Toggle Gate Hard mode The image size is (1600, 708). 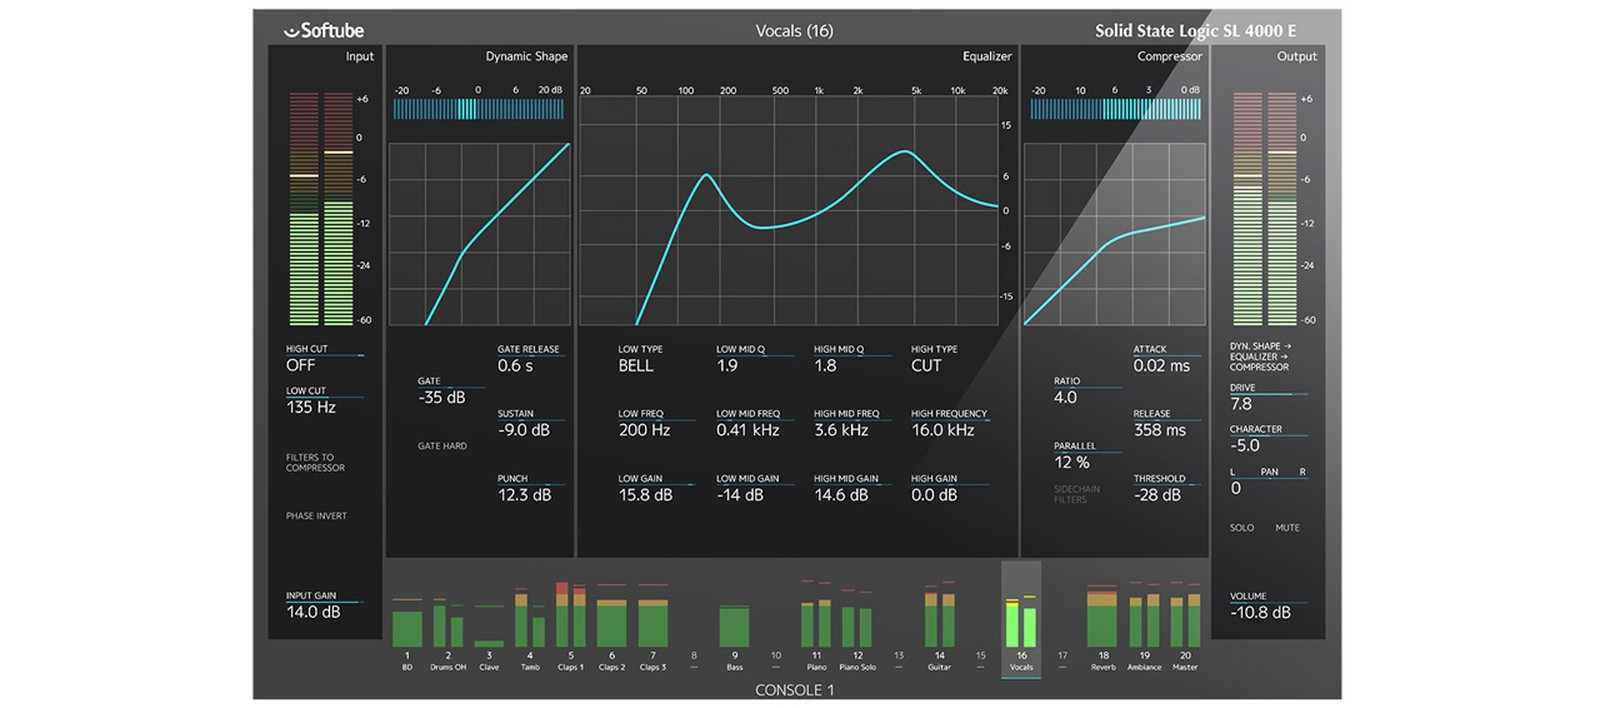click(442, 446)
